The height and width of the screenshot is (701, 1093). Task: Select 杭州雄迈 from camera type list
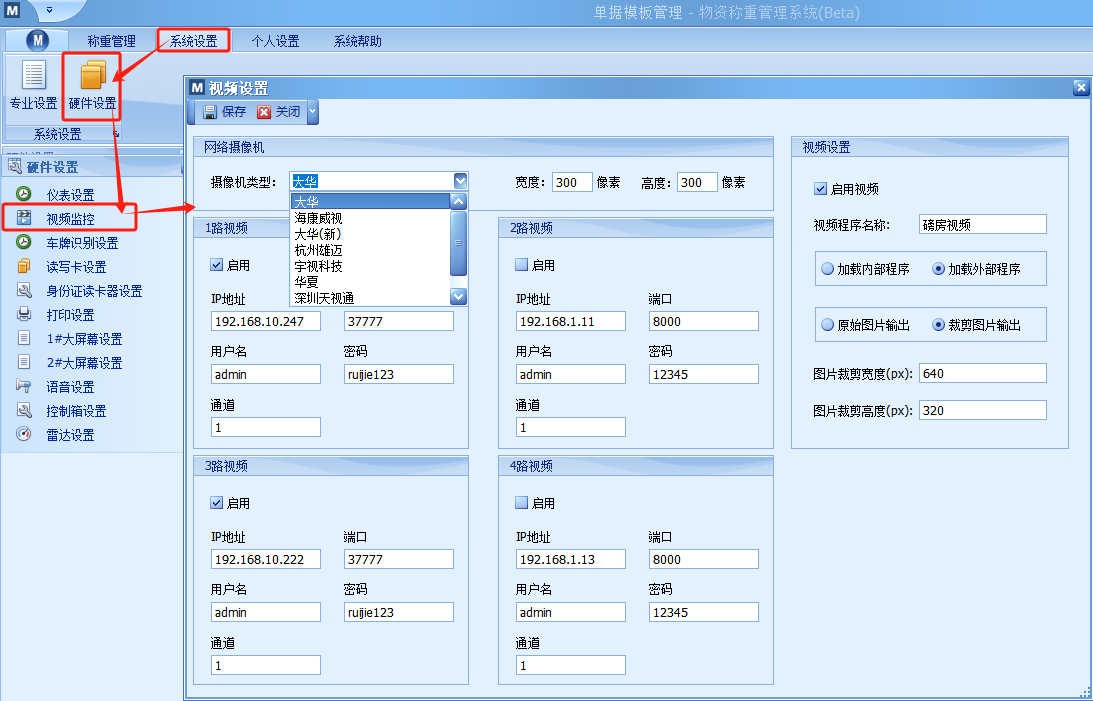pyautogui.click(x=318, y=250)
